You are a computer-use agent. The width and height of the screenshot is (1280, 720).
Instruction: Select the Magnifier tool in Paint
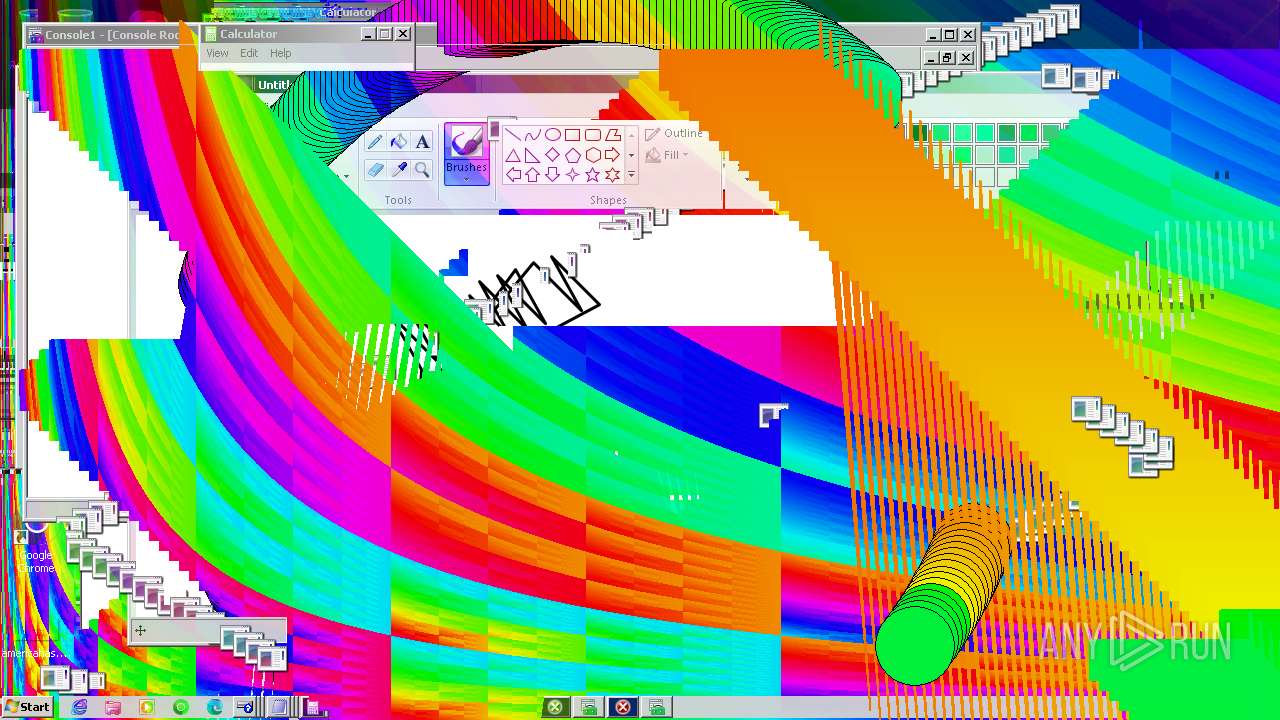[422, 170]
